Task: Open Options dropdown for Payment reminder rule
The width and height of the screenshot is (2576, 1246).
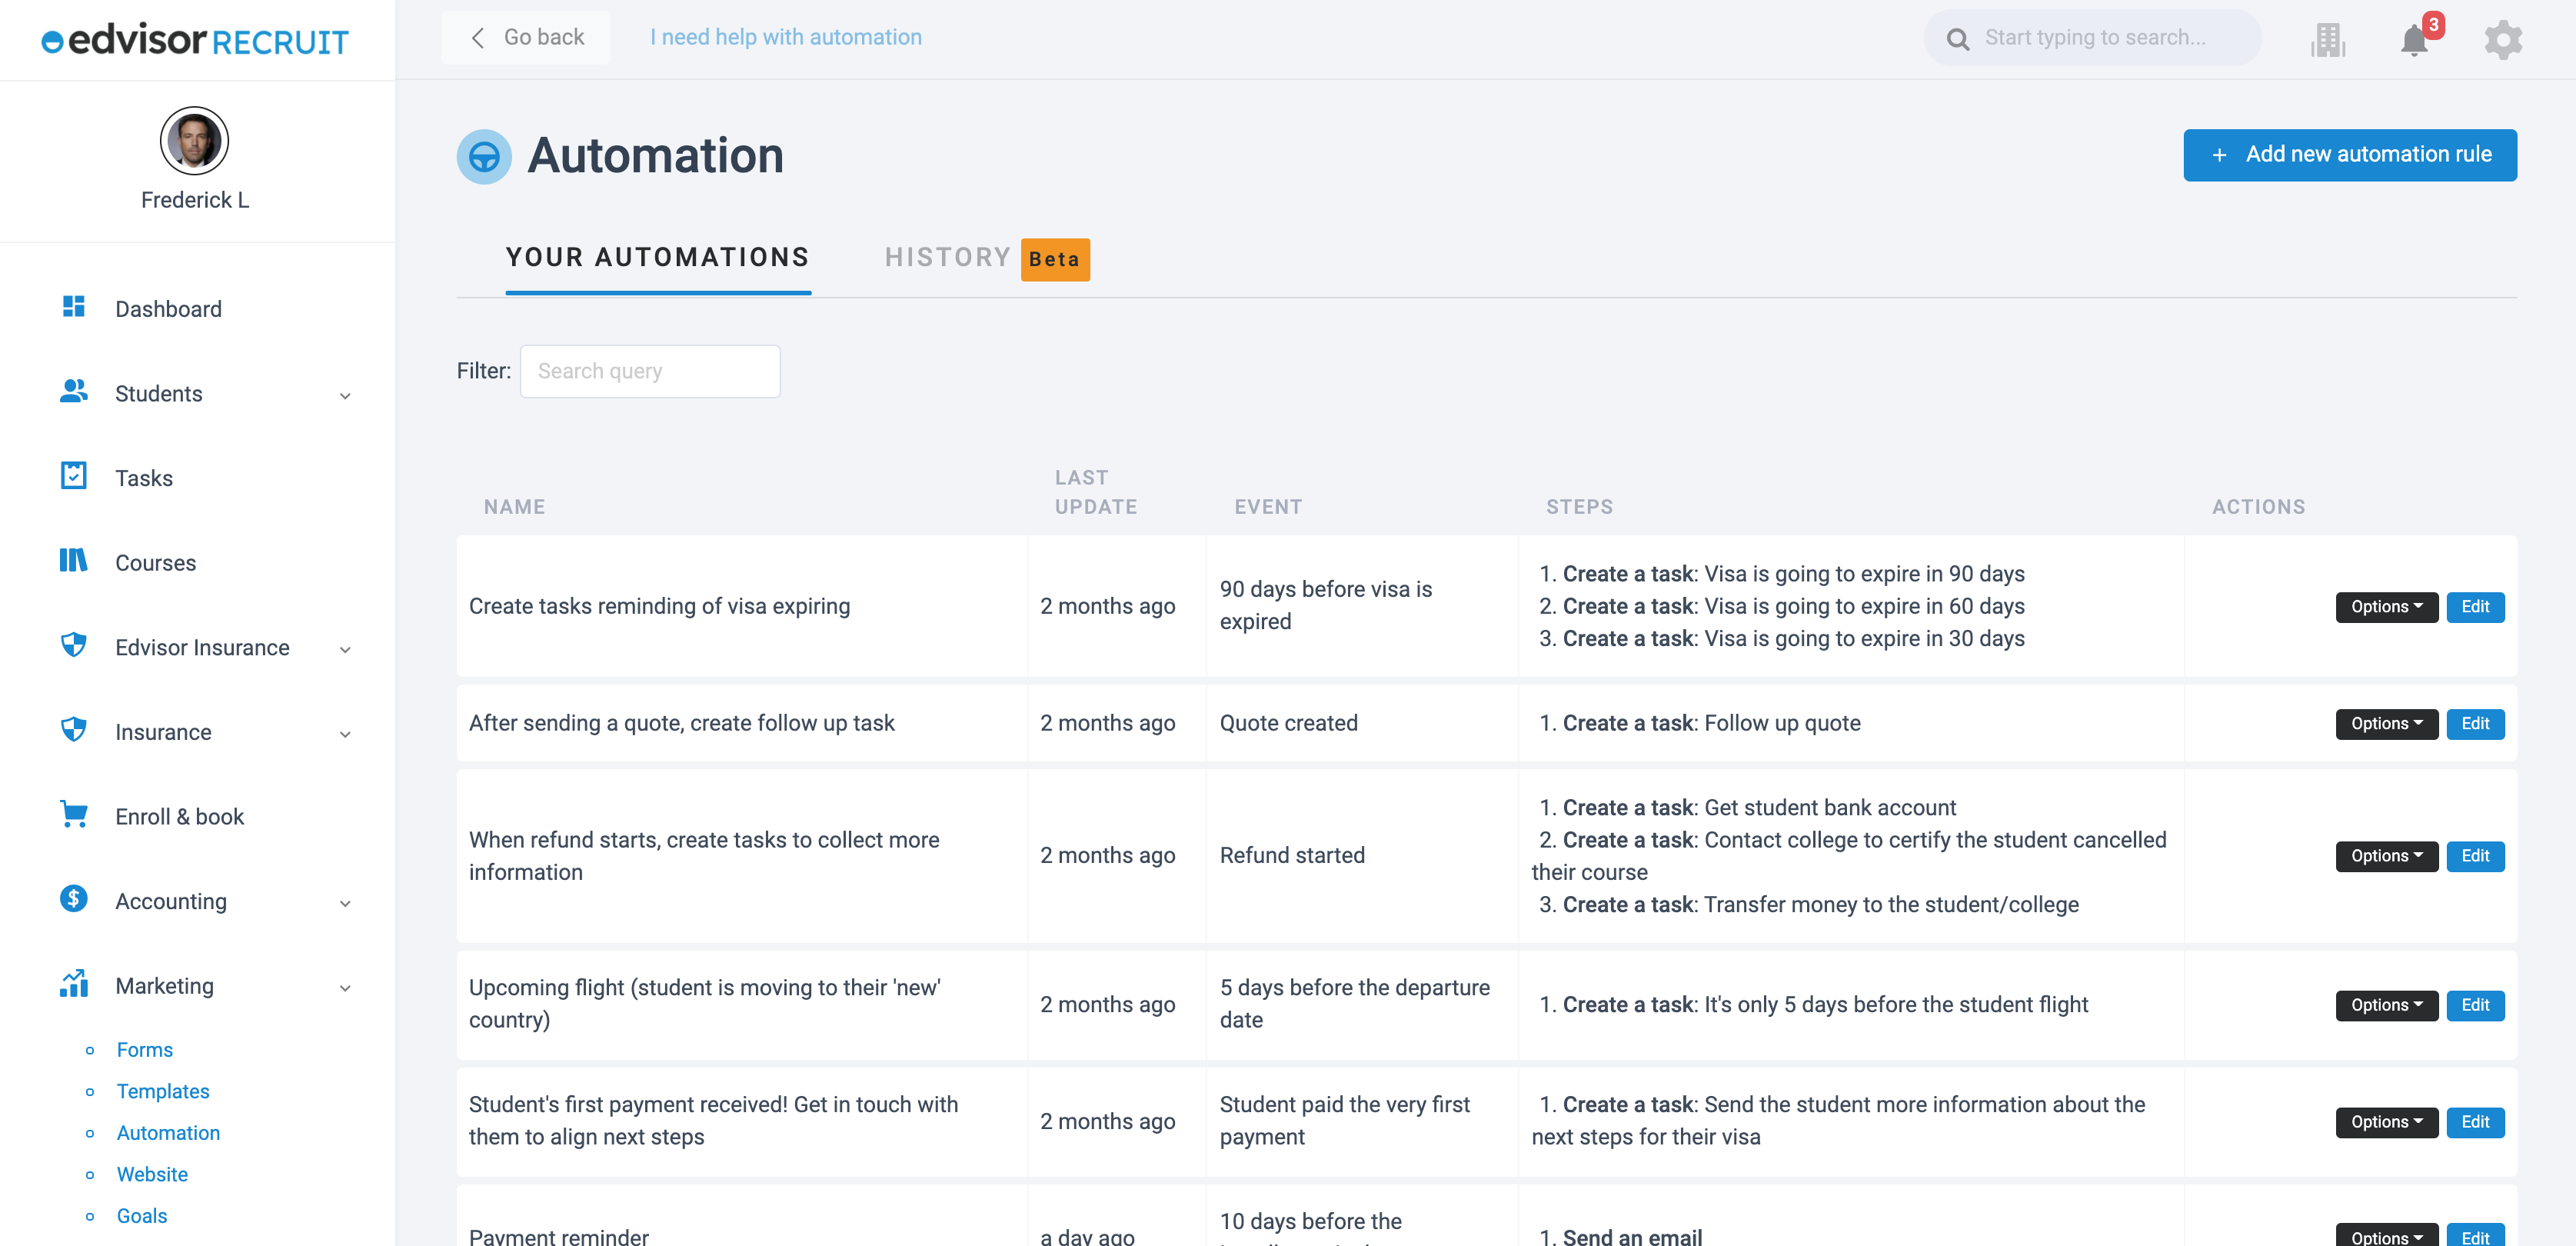Action: coord(2386,1236)
